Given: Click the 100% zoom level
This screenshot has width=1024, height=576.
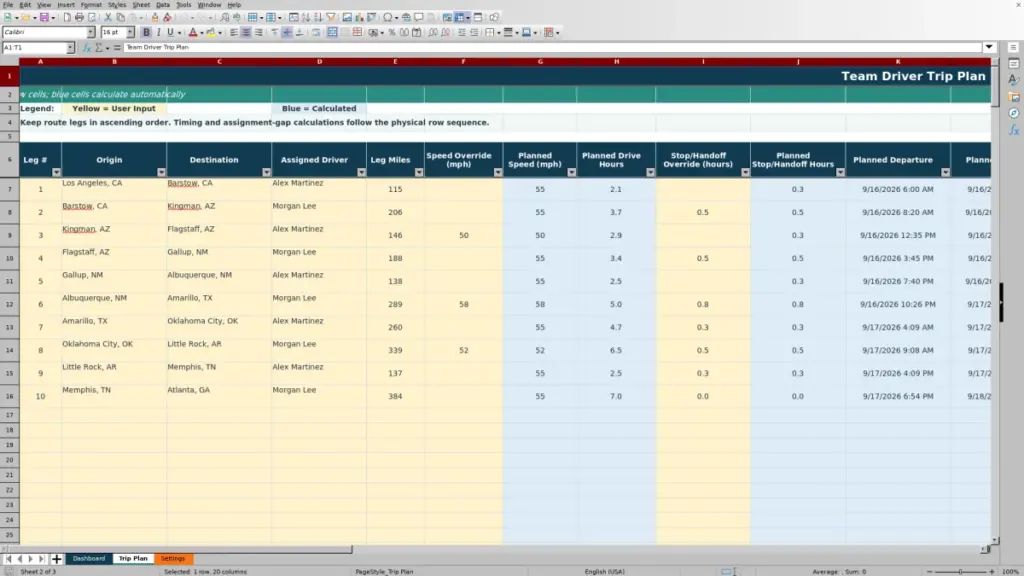Looking at the screenshot, I should (1010, 572).
